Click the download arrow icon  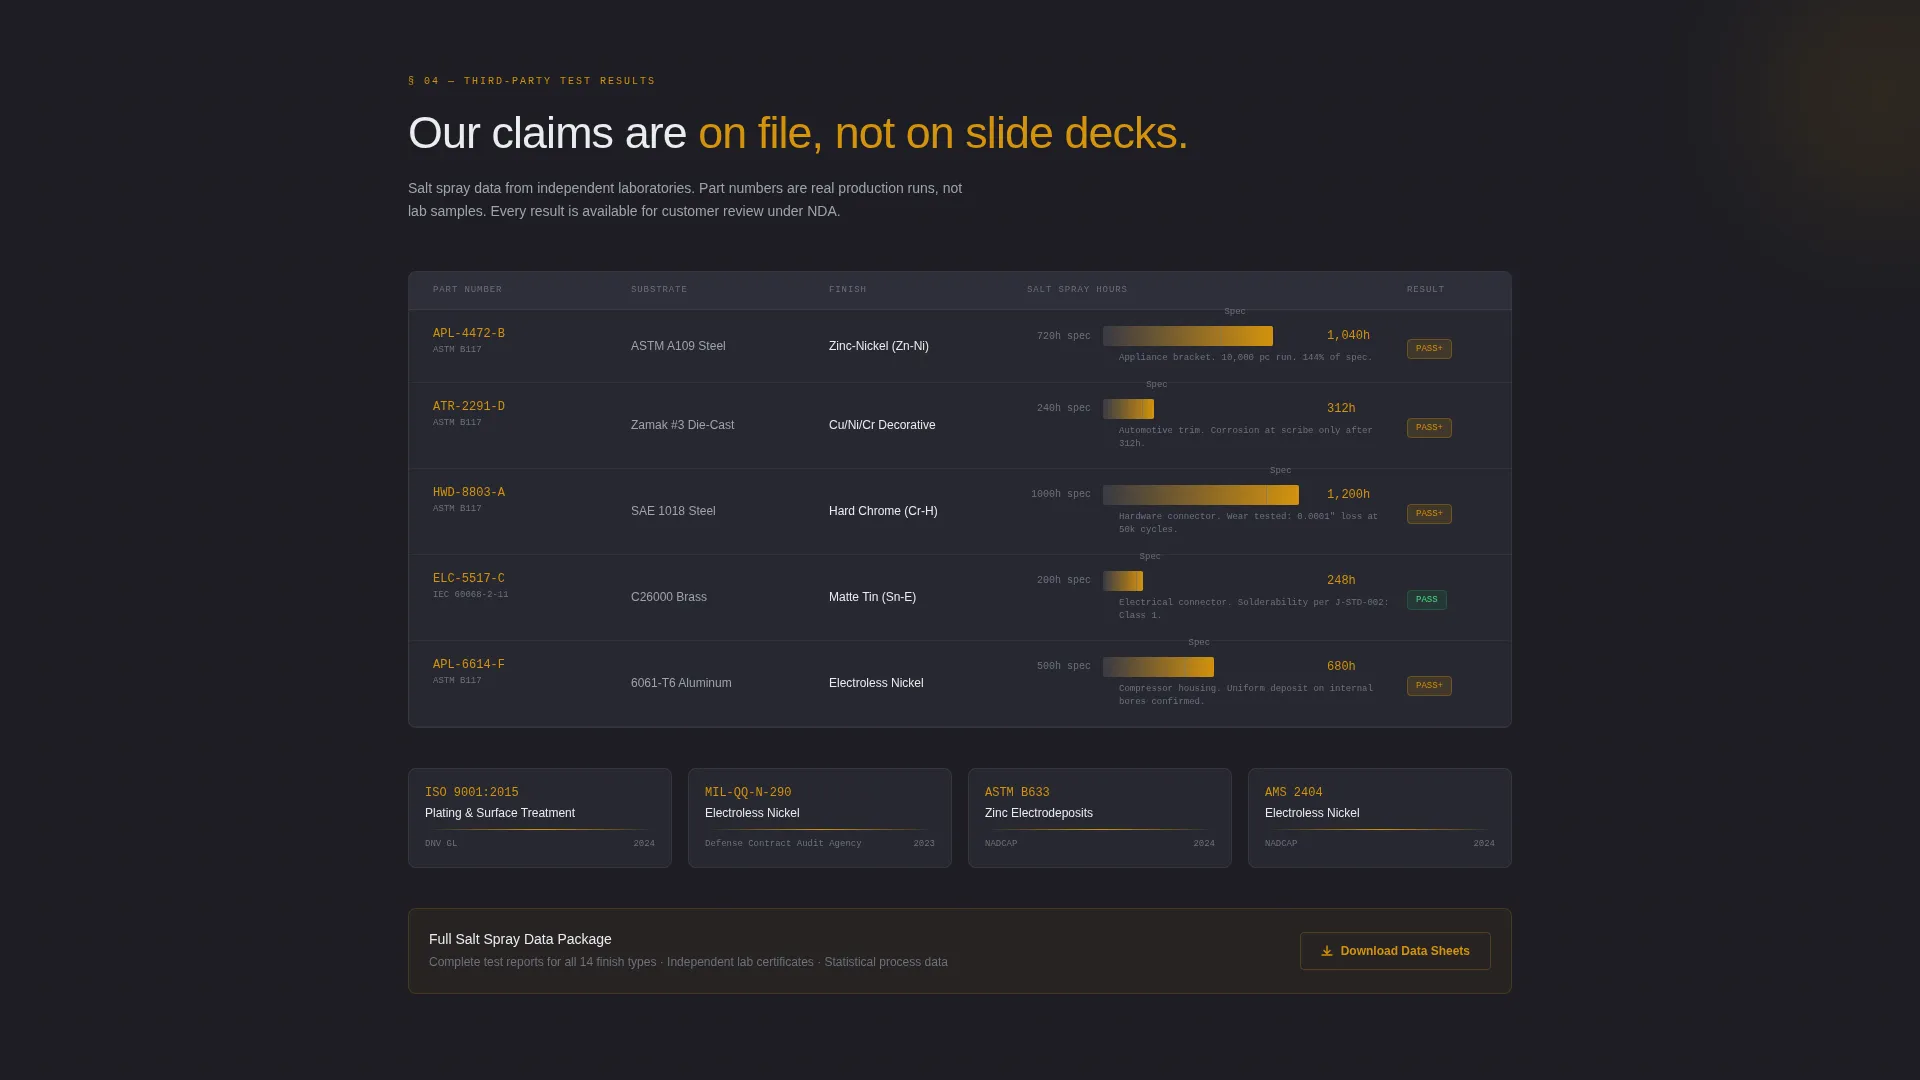[x=1327, y=951]
